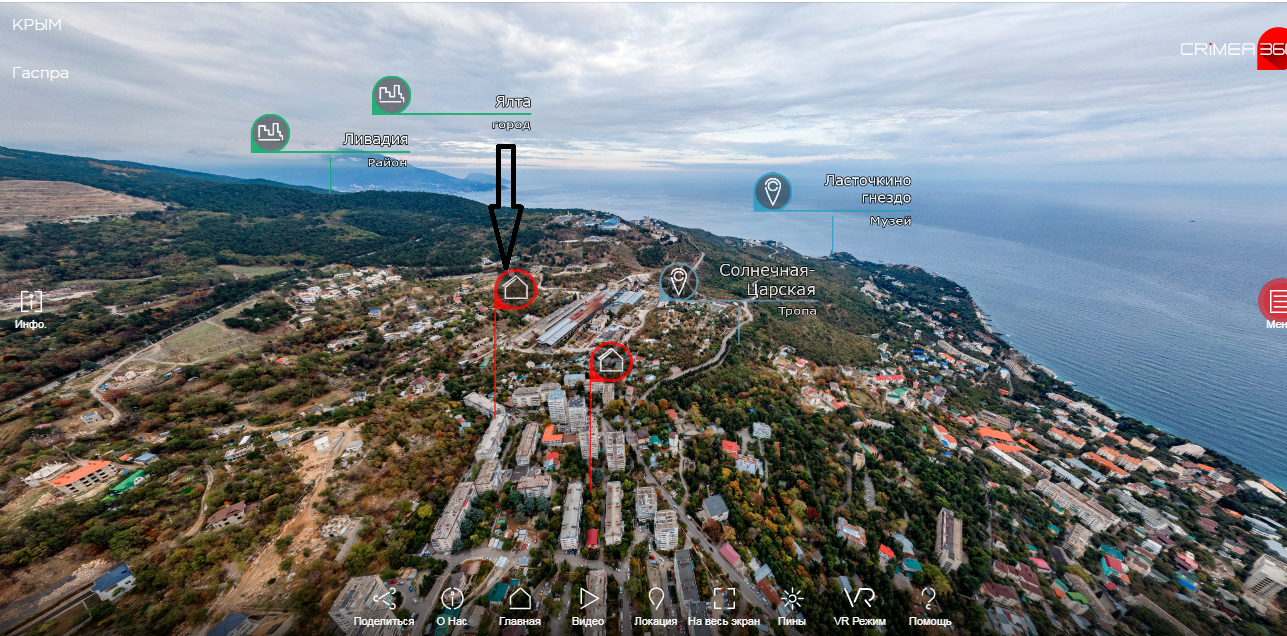
Task: Open the Локация map pin icon
Action: (656, 600)
